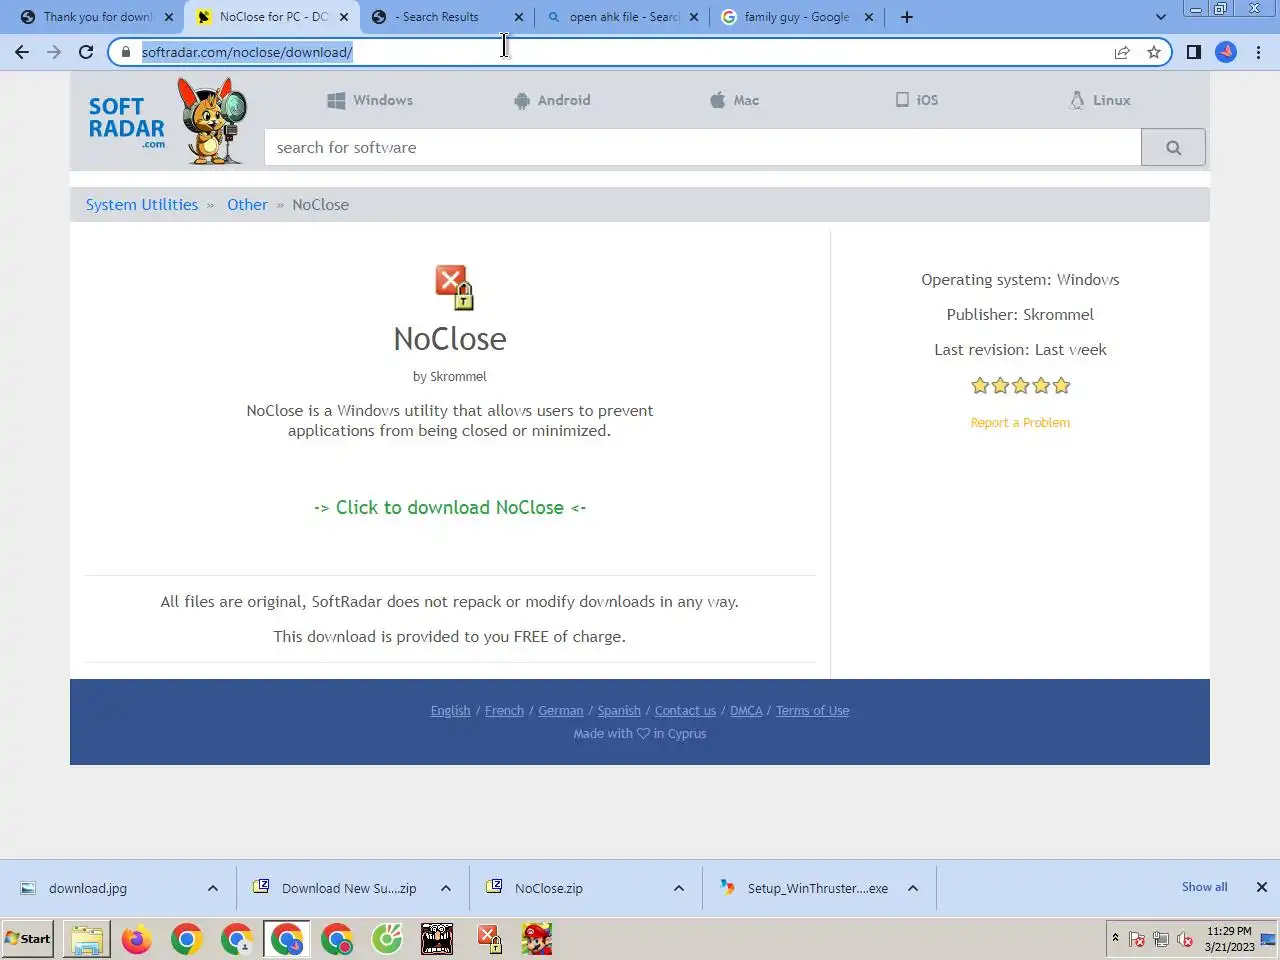Open the downloaded download.jpg file
The image size is (1280, 960).
[x=88, y=888]
